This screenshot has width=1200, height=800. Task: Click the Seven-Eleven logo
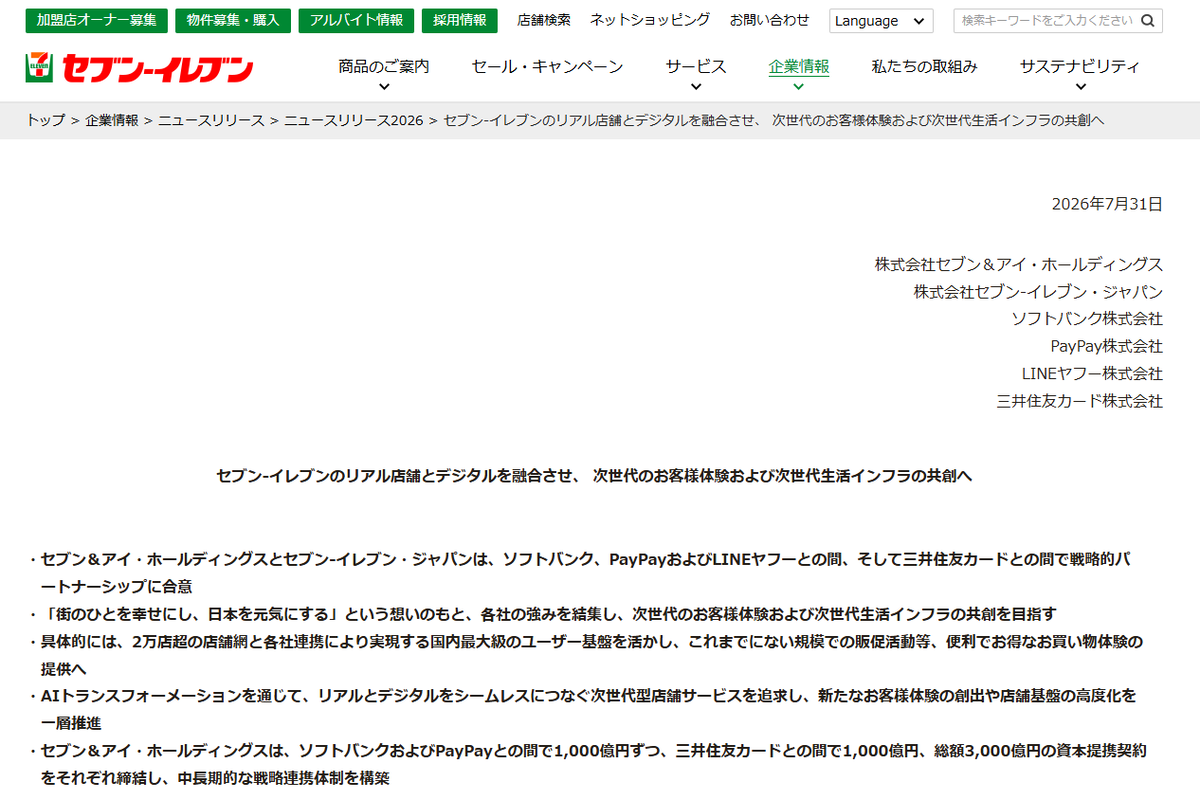[139, 68]
